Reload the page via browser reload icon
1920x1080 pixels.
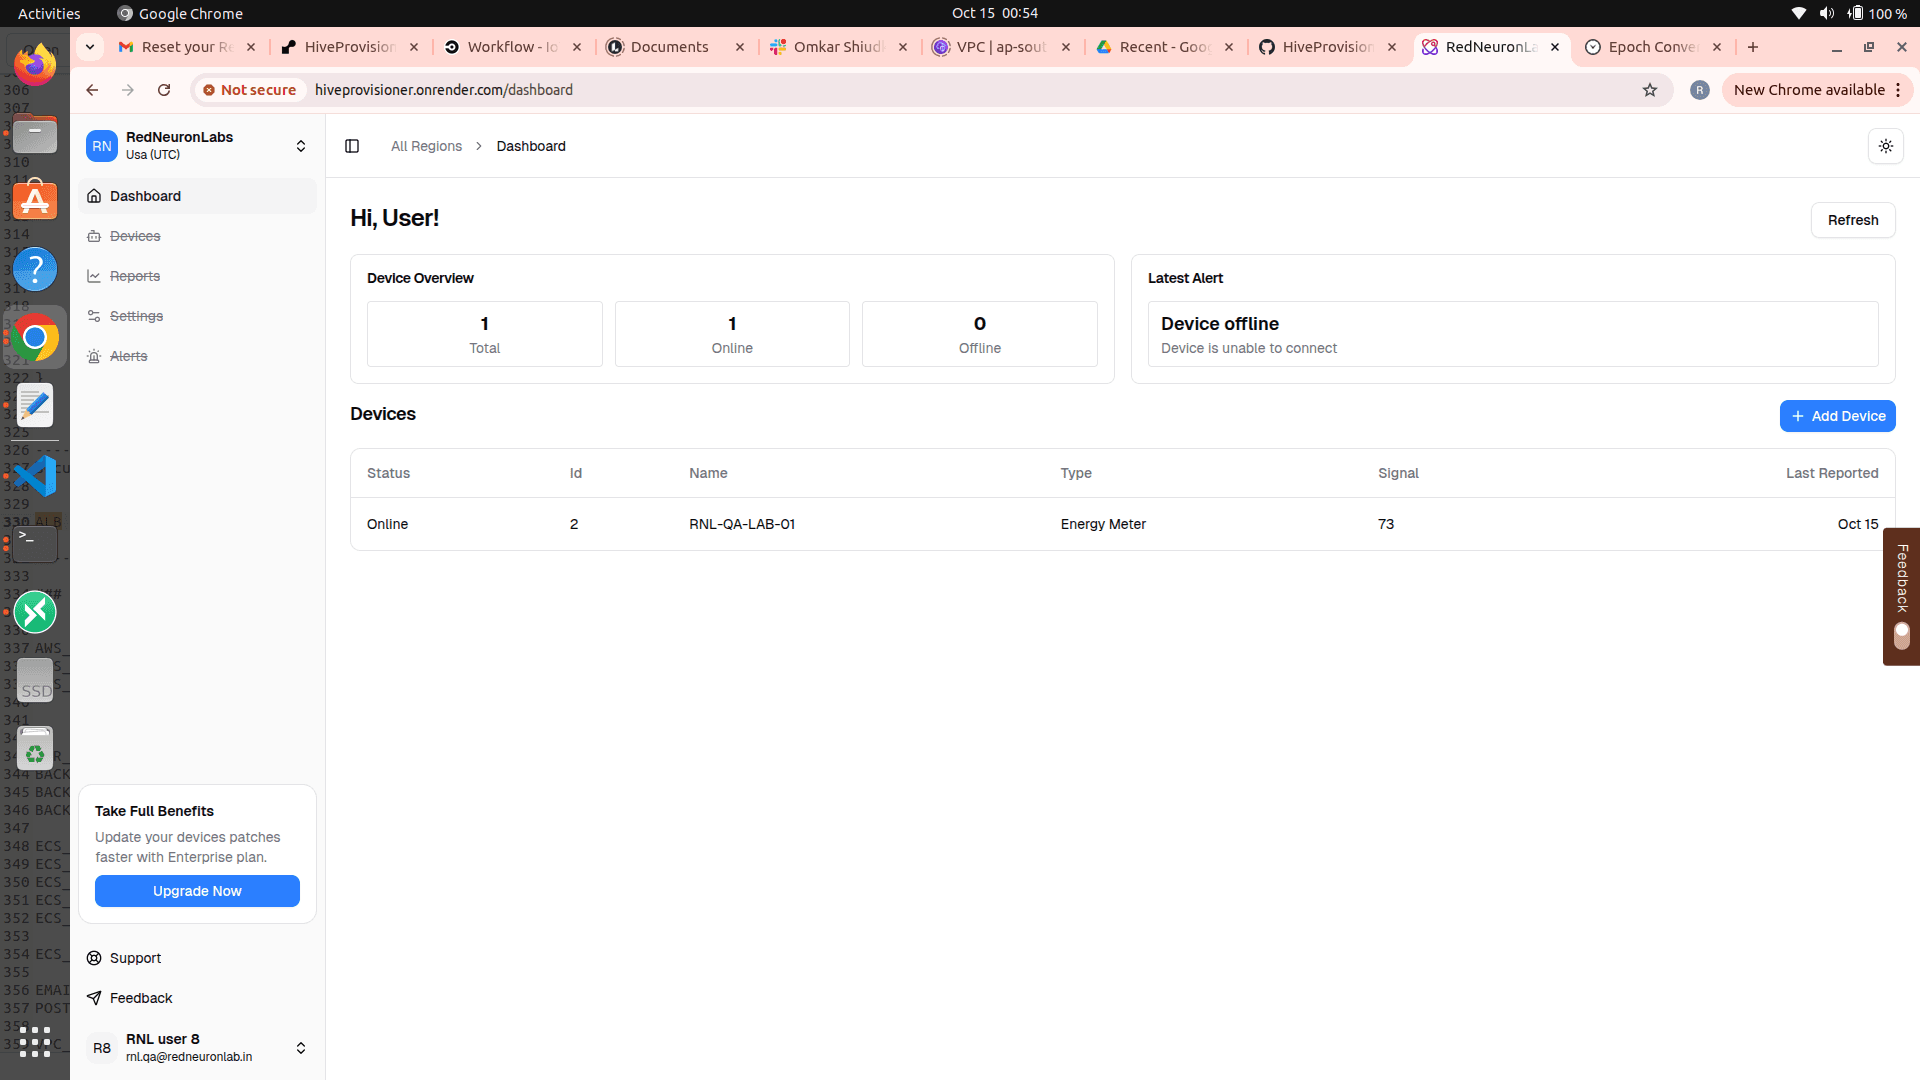(164, 90)
